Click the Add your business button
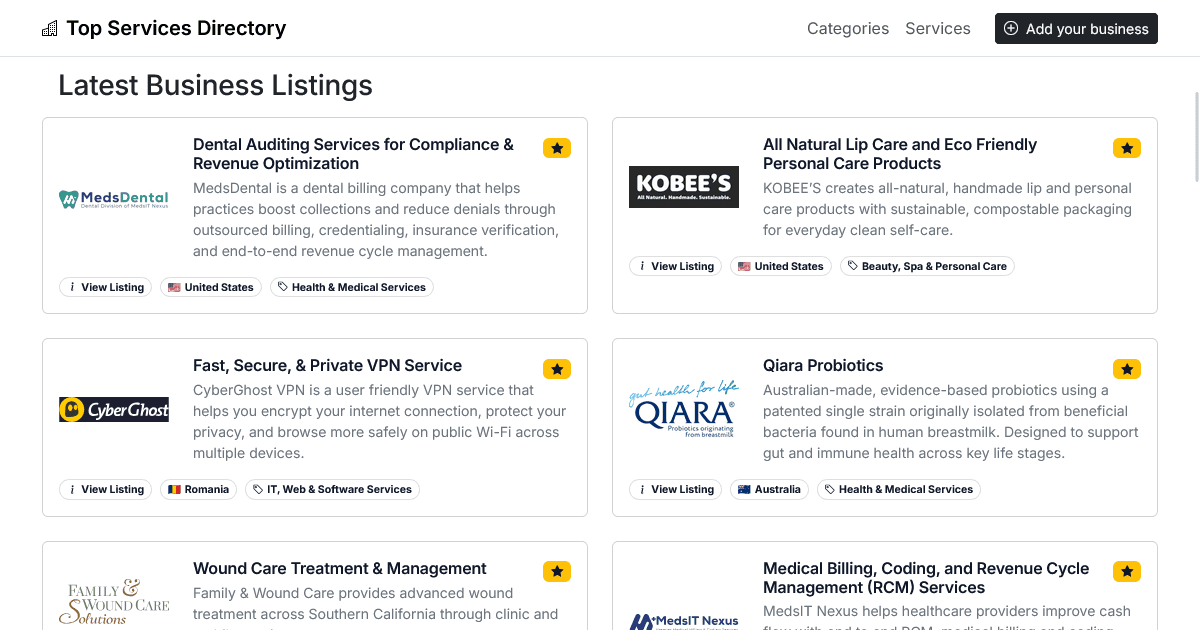This screenshot has width=1200, height=630. 1076,28
